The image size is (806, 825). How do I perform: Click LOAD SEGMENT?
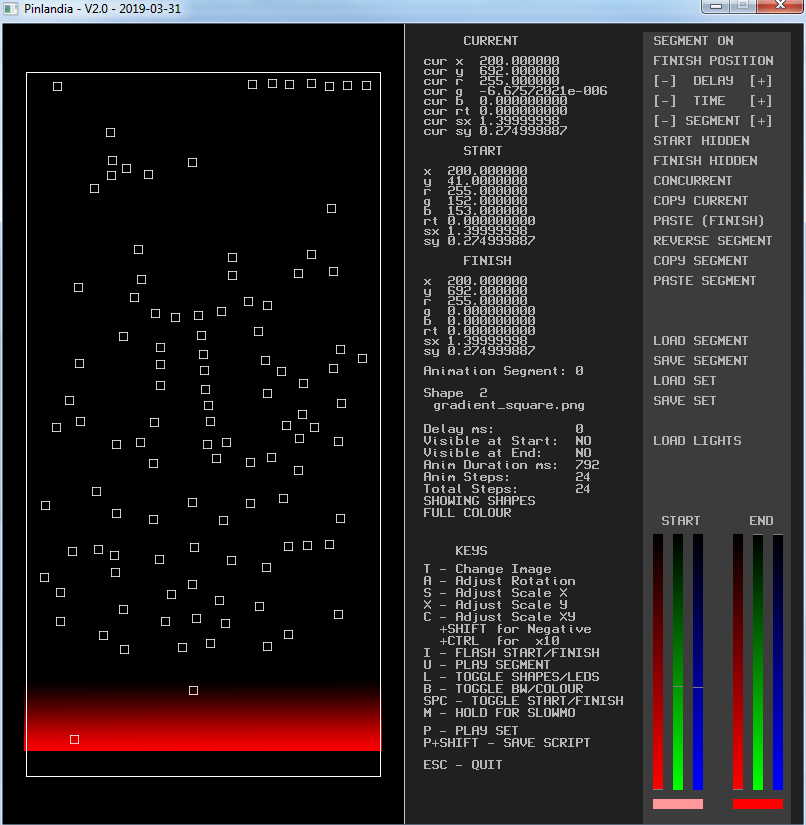click(701, 341)
